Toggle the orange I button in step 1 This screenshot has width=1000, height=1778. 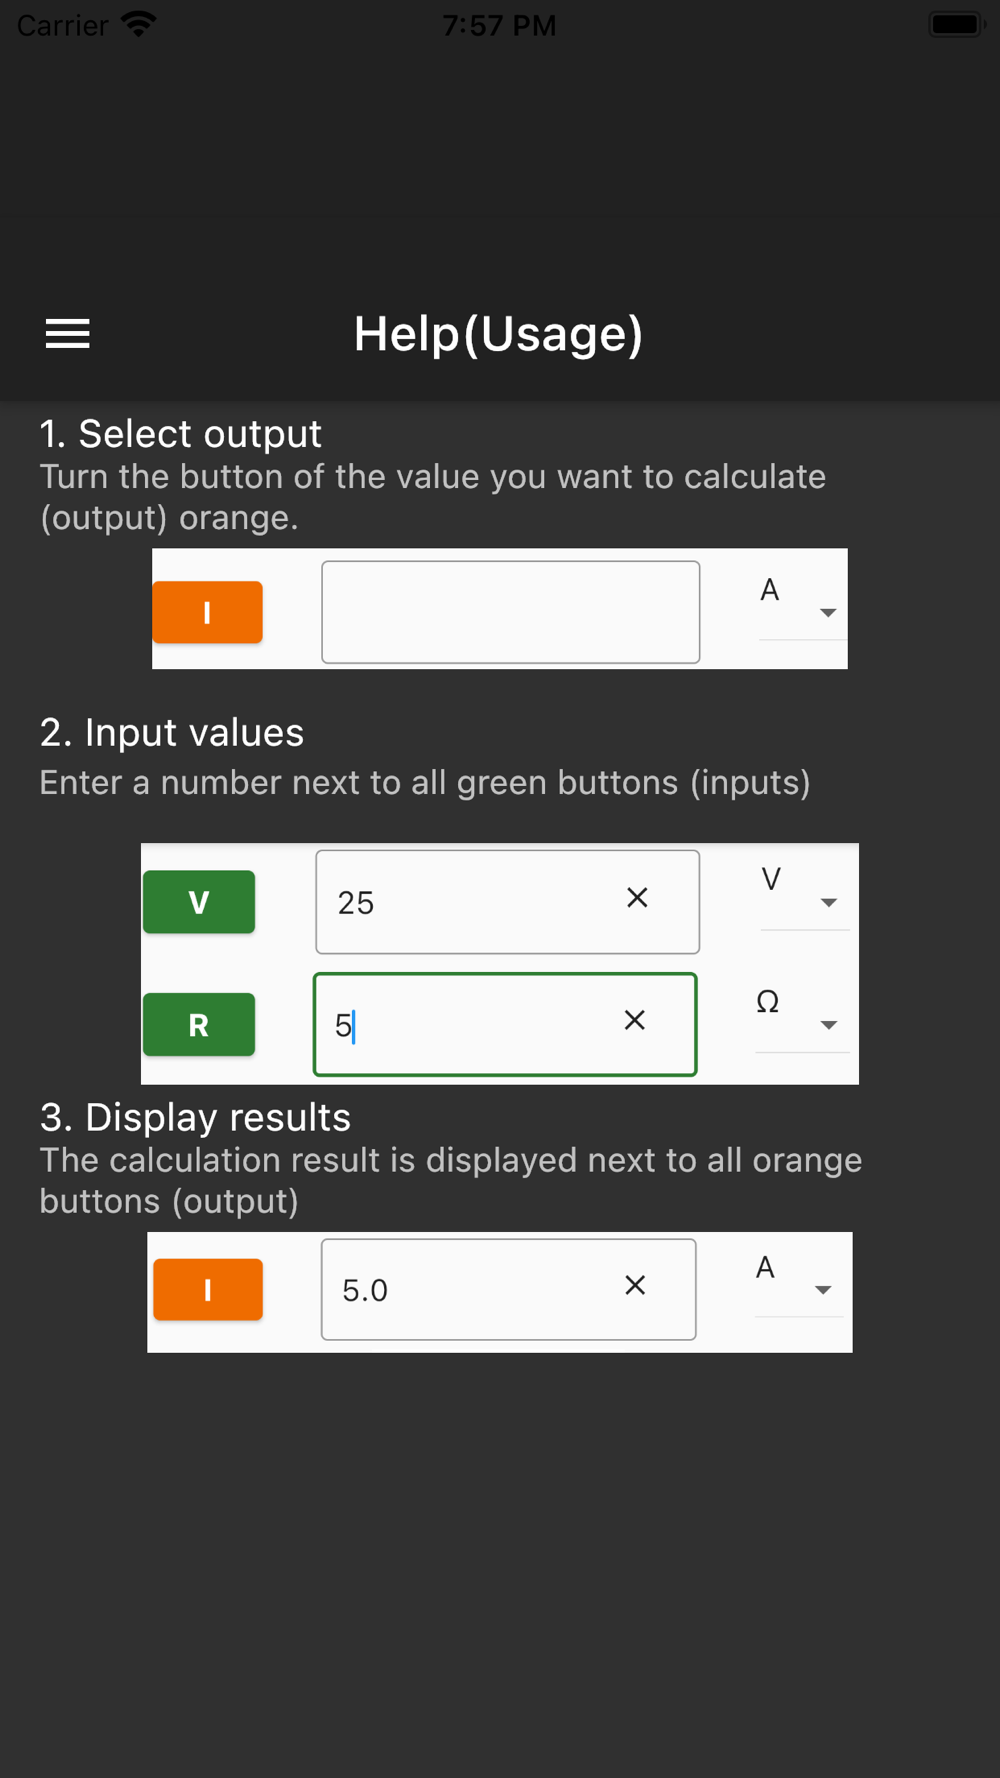(x=207, y=612)
